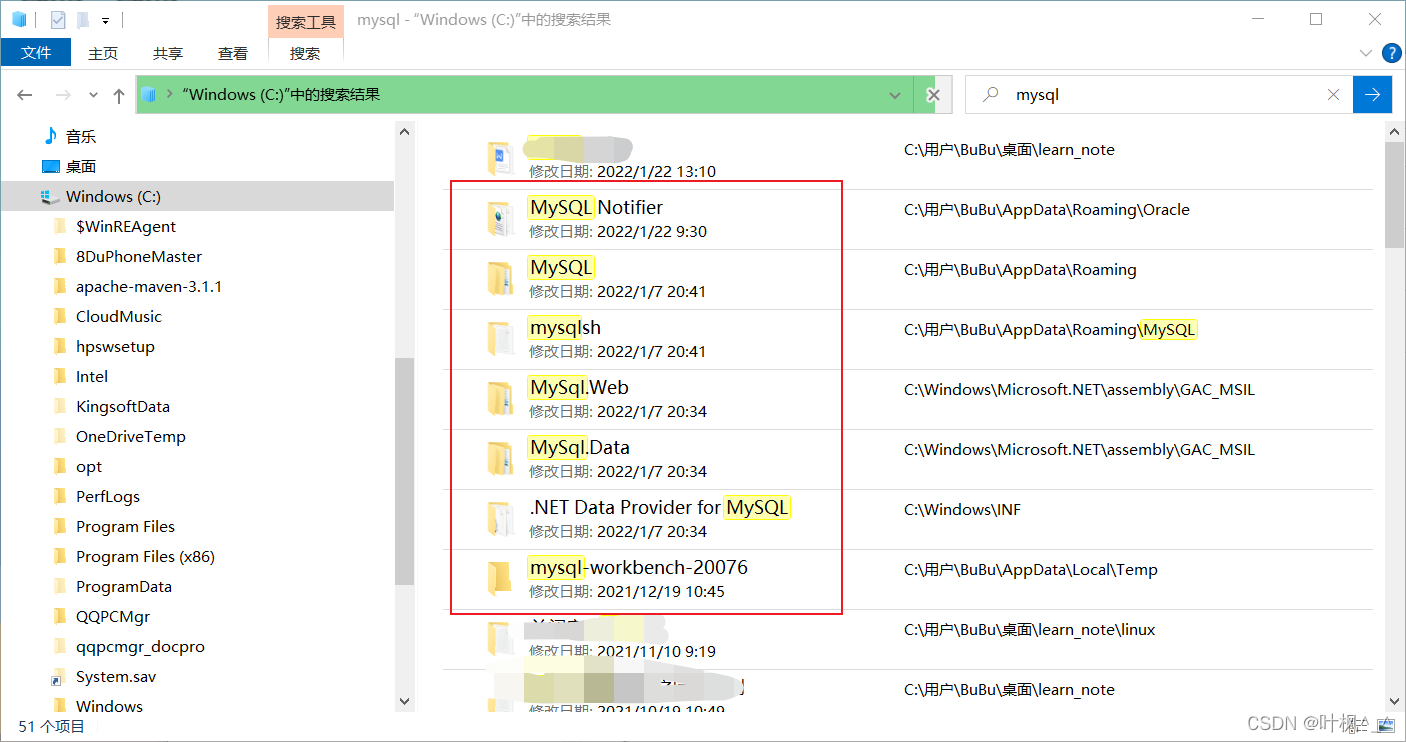This screenshot has height=742, width=1406.
Task: Click results list vertical scrollbar thumb
Action: pyautogui.click(x=1395, y=195)
